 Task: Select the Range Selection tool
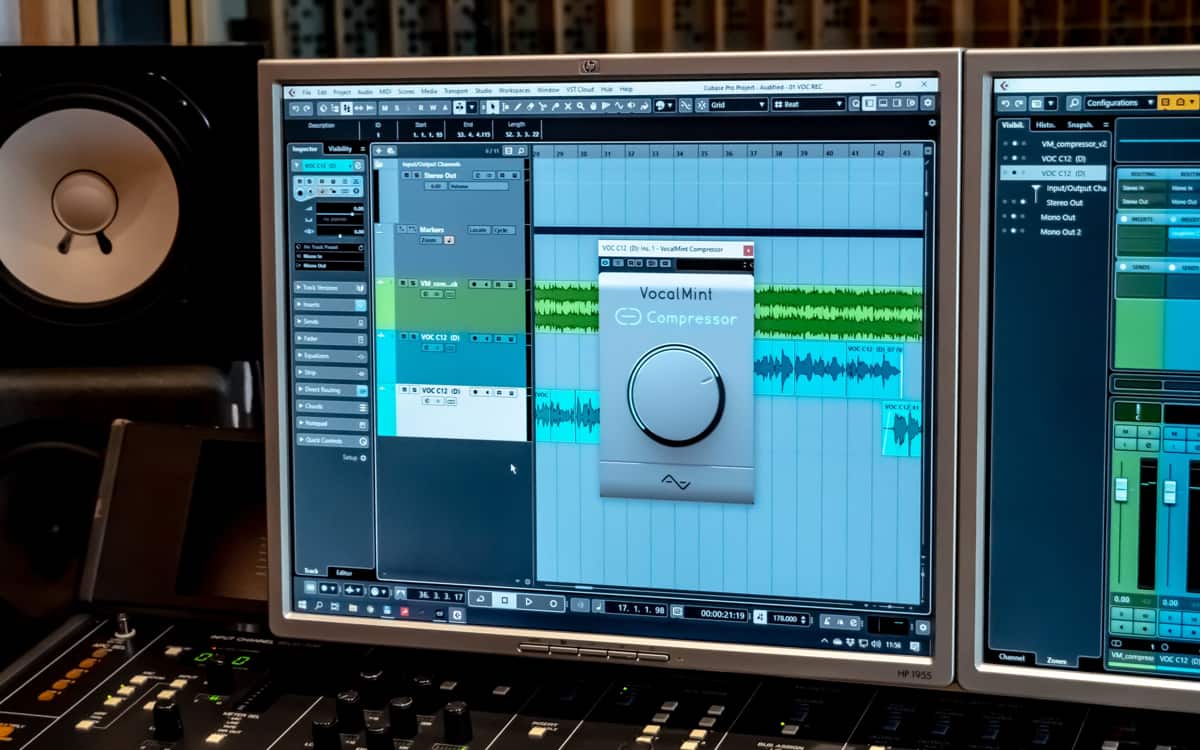[x=505, y=106]
